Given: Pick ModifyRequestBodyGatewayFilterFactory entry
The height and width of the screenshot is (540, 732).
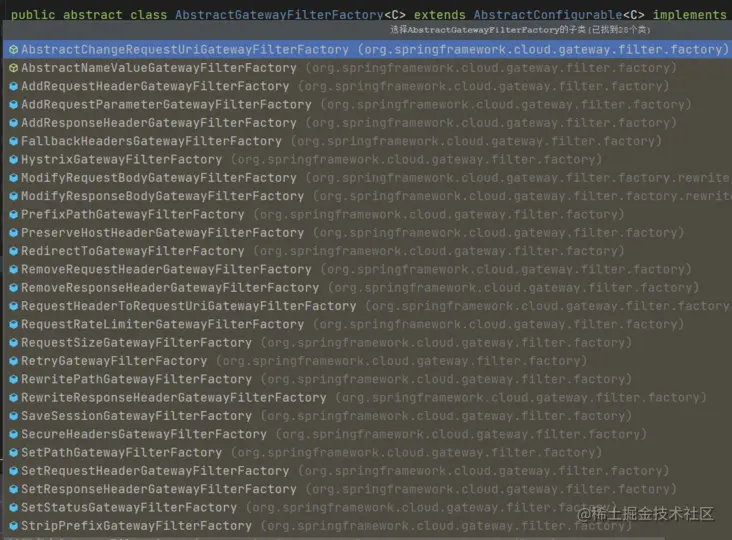Looking at the screenshot, I should click(x=367, y=178).
